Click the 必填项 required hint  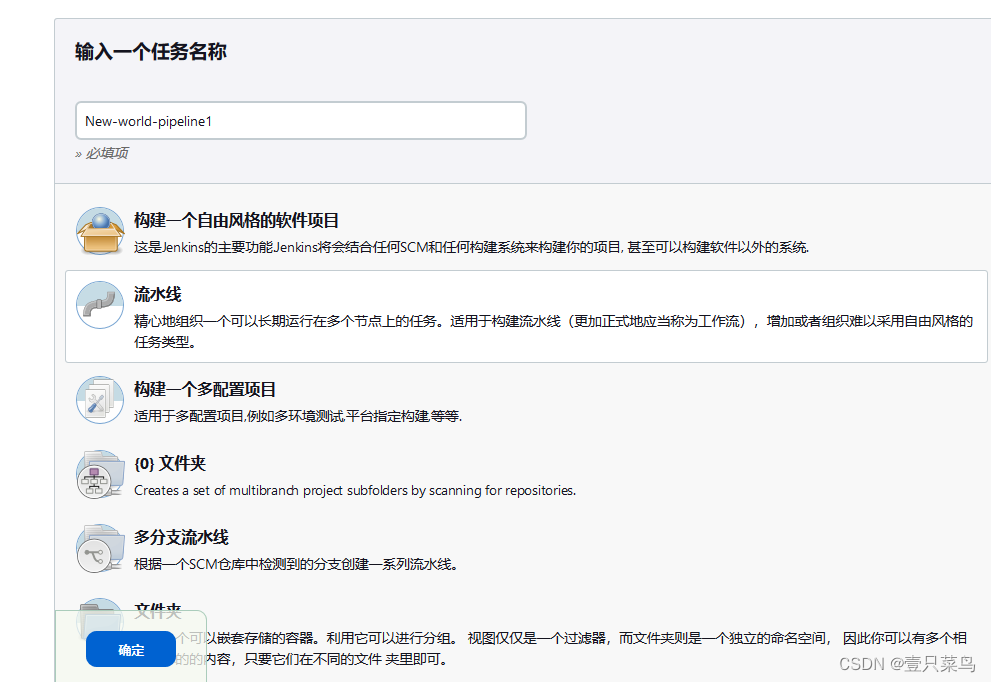pos(102,153)
